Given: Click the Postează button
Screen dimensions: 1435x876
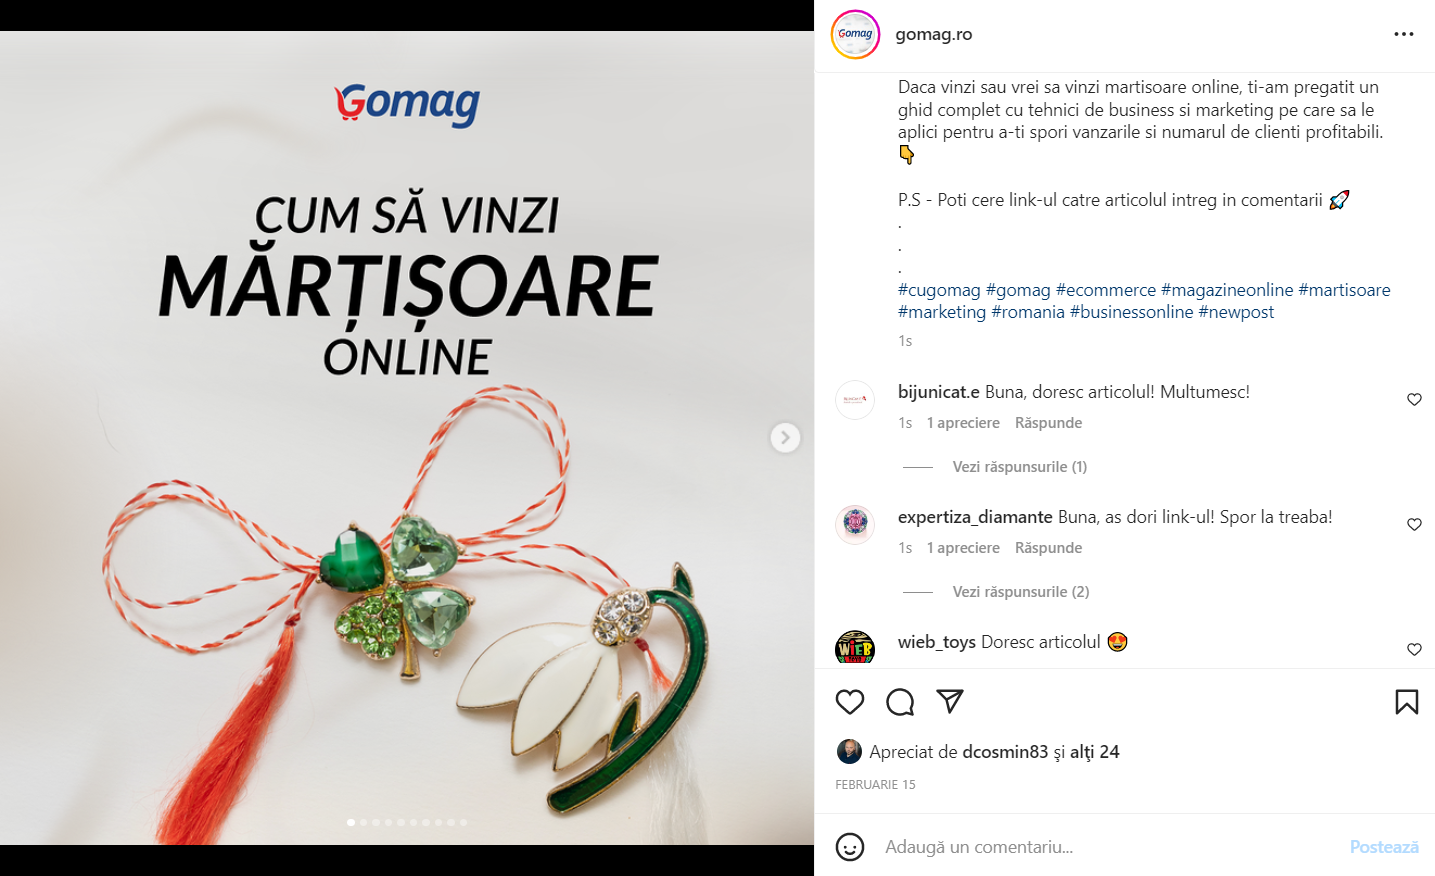Looking at the screenshot, I should point(1384,847).
